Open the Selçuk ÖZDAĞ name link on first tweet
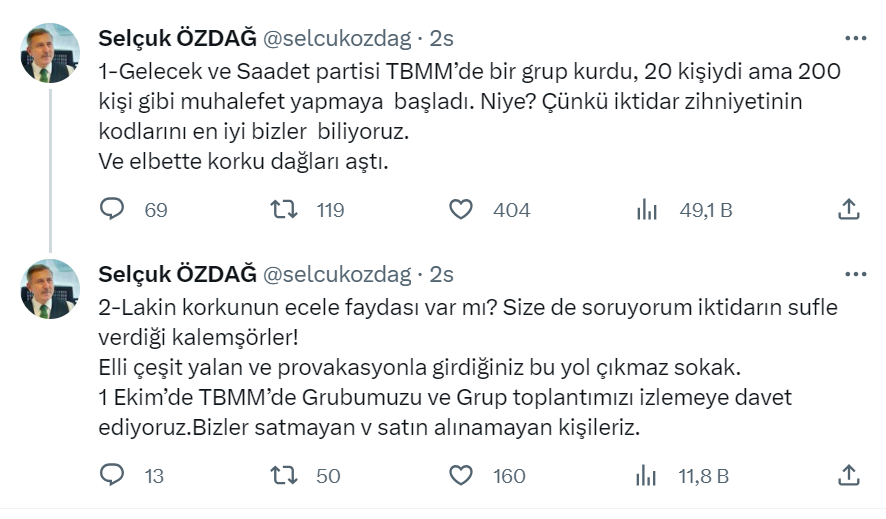The width and height of the screenshot is (886, 519). click(176, 39)
